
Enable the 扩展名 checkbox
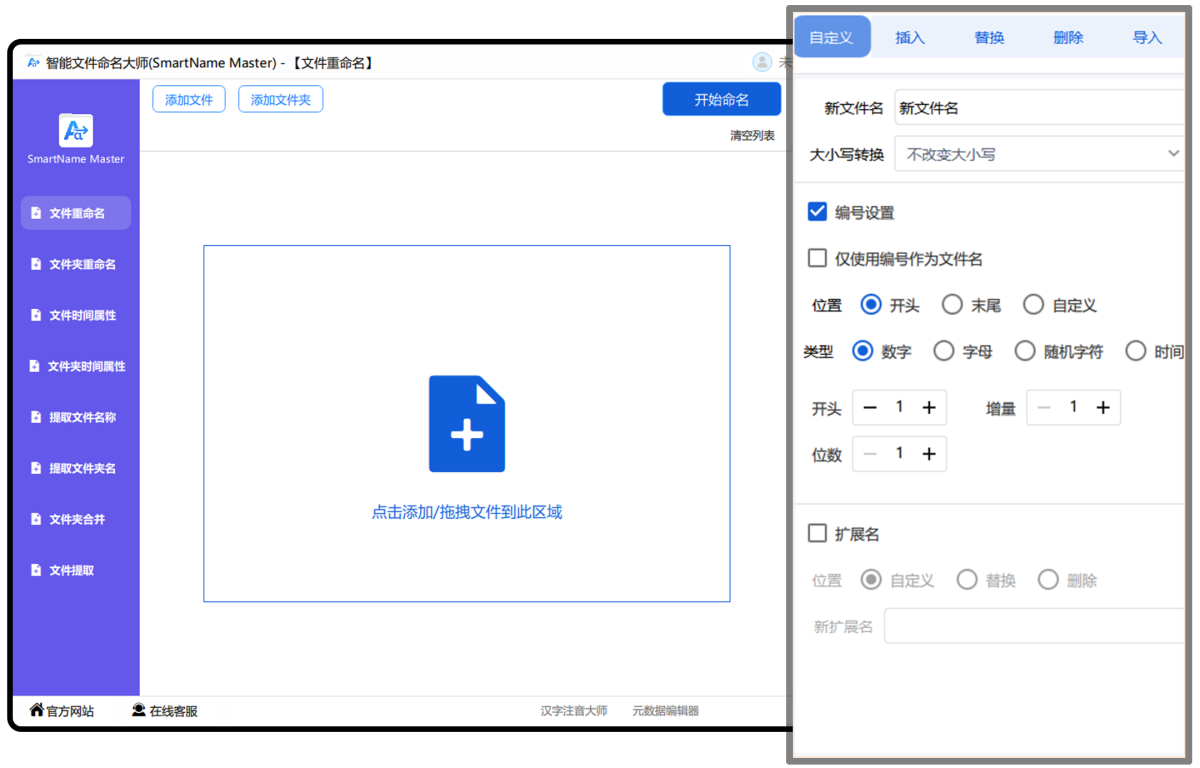[x=817, y=534]
